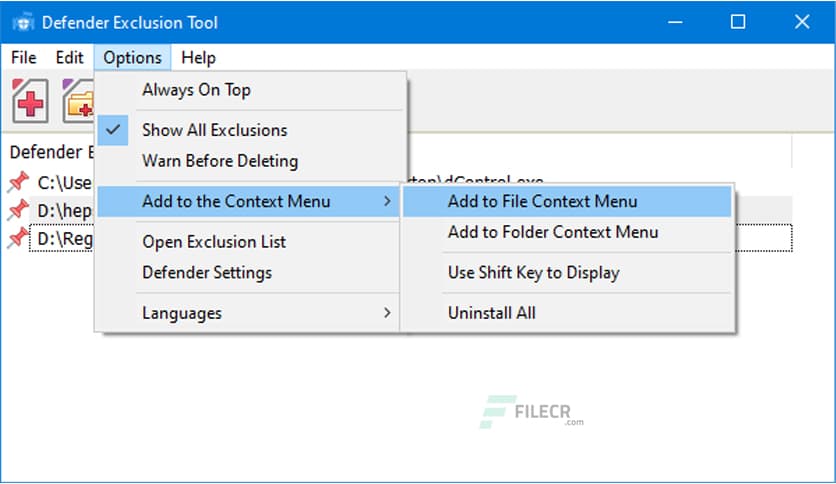This screenshot has height=484, width=836.
Task: Click the Defender Exclusion Tool title bar icon
Action: click(x=23, y=23)
